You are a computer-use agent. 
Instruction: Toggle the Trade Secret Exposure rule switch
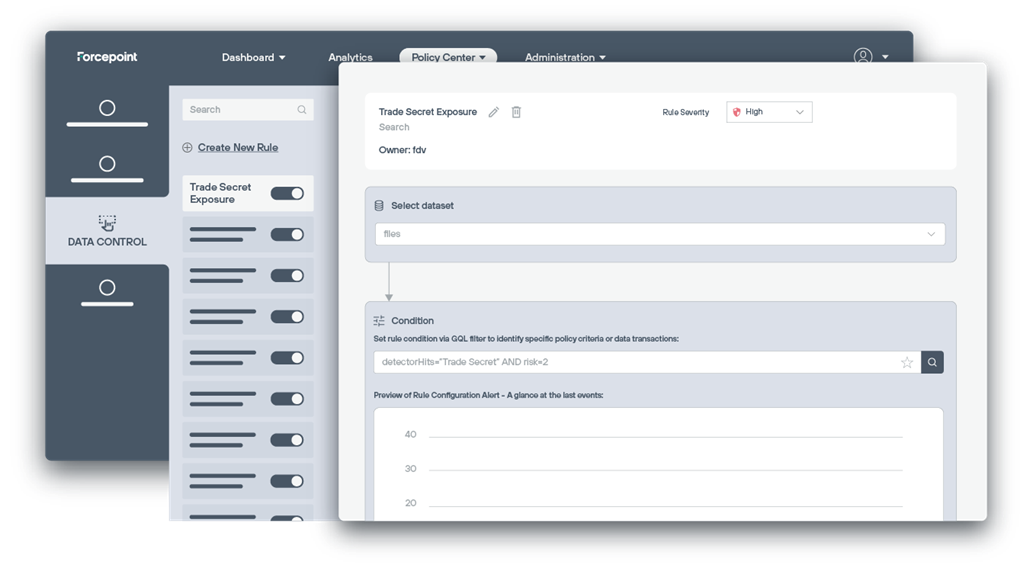click(287, 193)
